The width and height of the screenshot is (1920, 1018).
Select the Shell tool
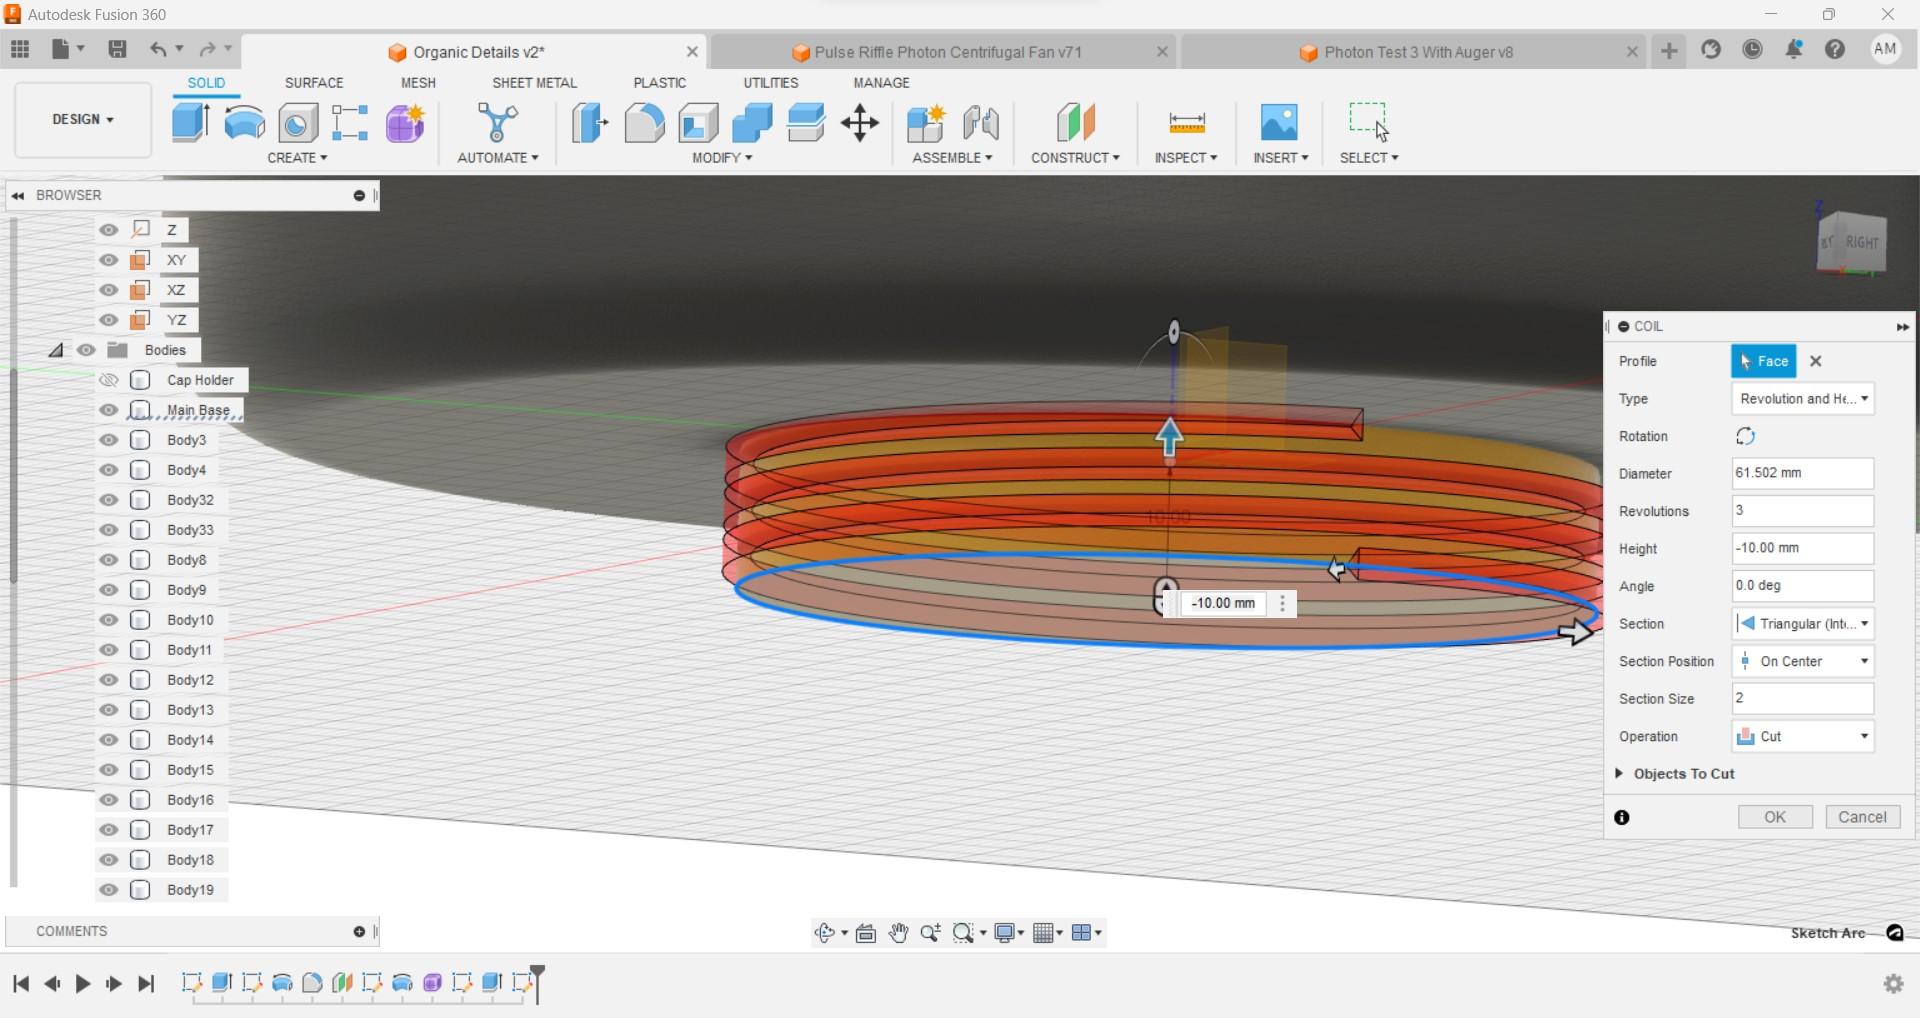[698, 123]
